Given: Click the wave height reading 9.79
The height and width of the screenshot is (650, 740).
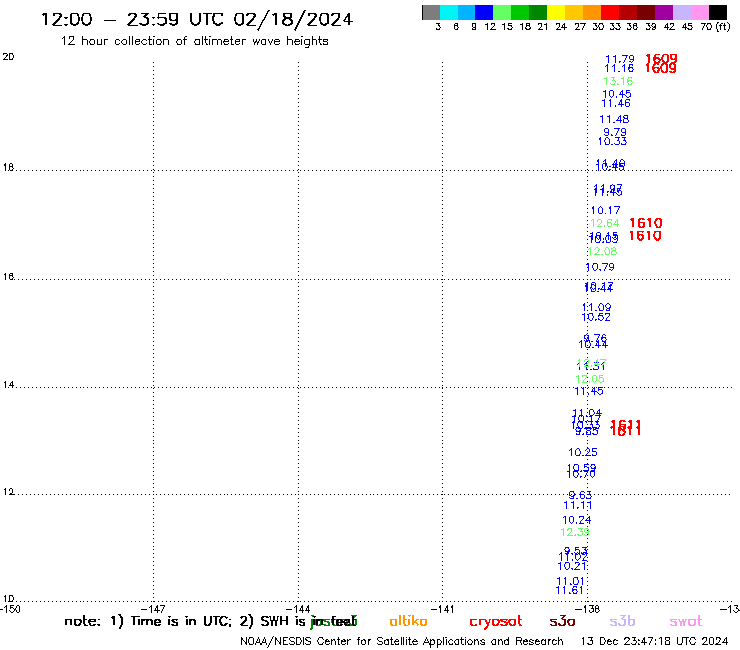Looking at the screenshot, I should 615,132.
